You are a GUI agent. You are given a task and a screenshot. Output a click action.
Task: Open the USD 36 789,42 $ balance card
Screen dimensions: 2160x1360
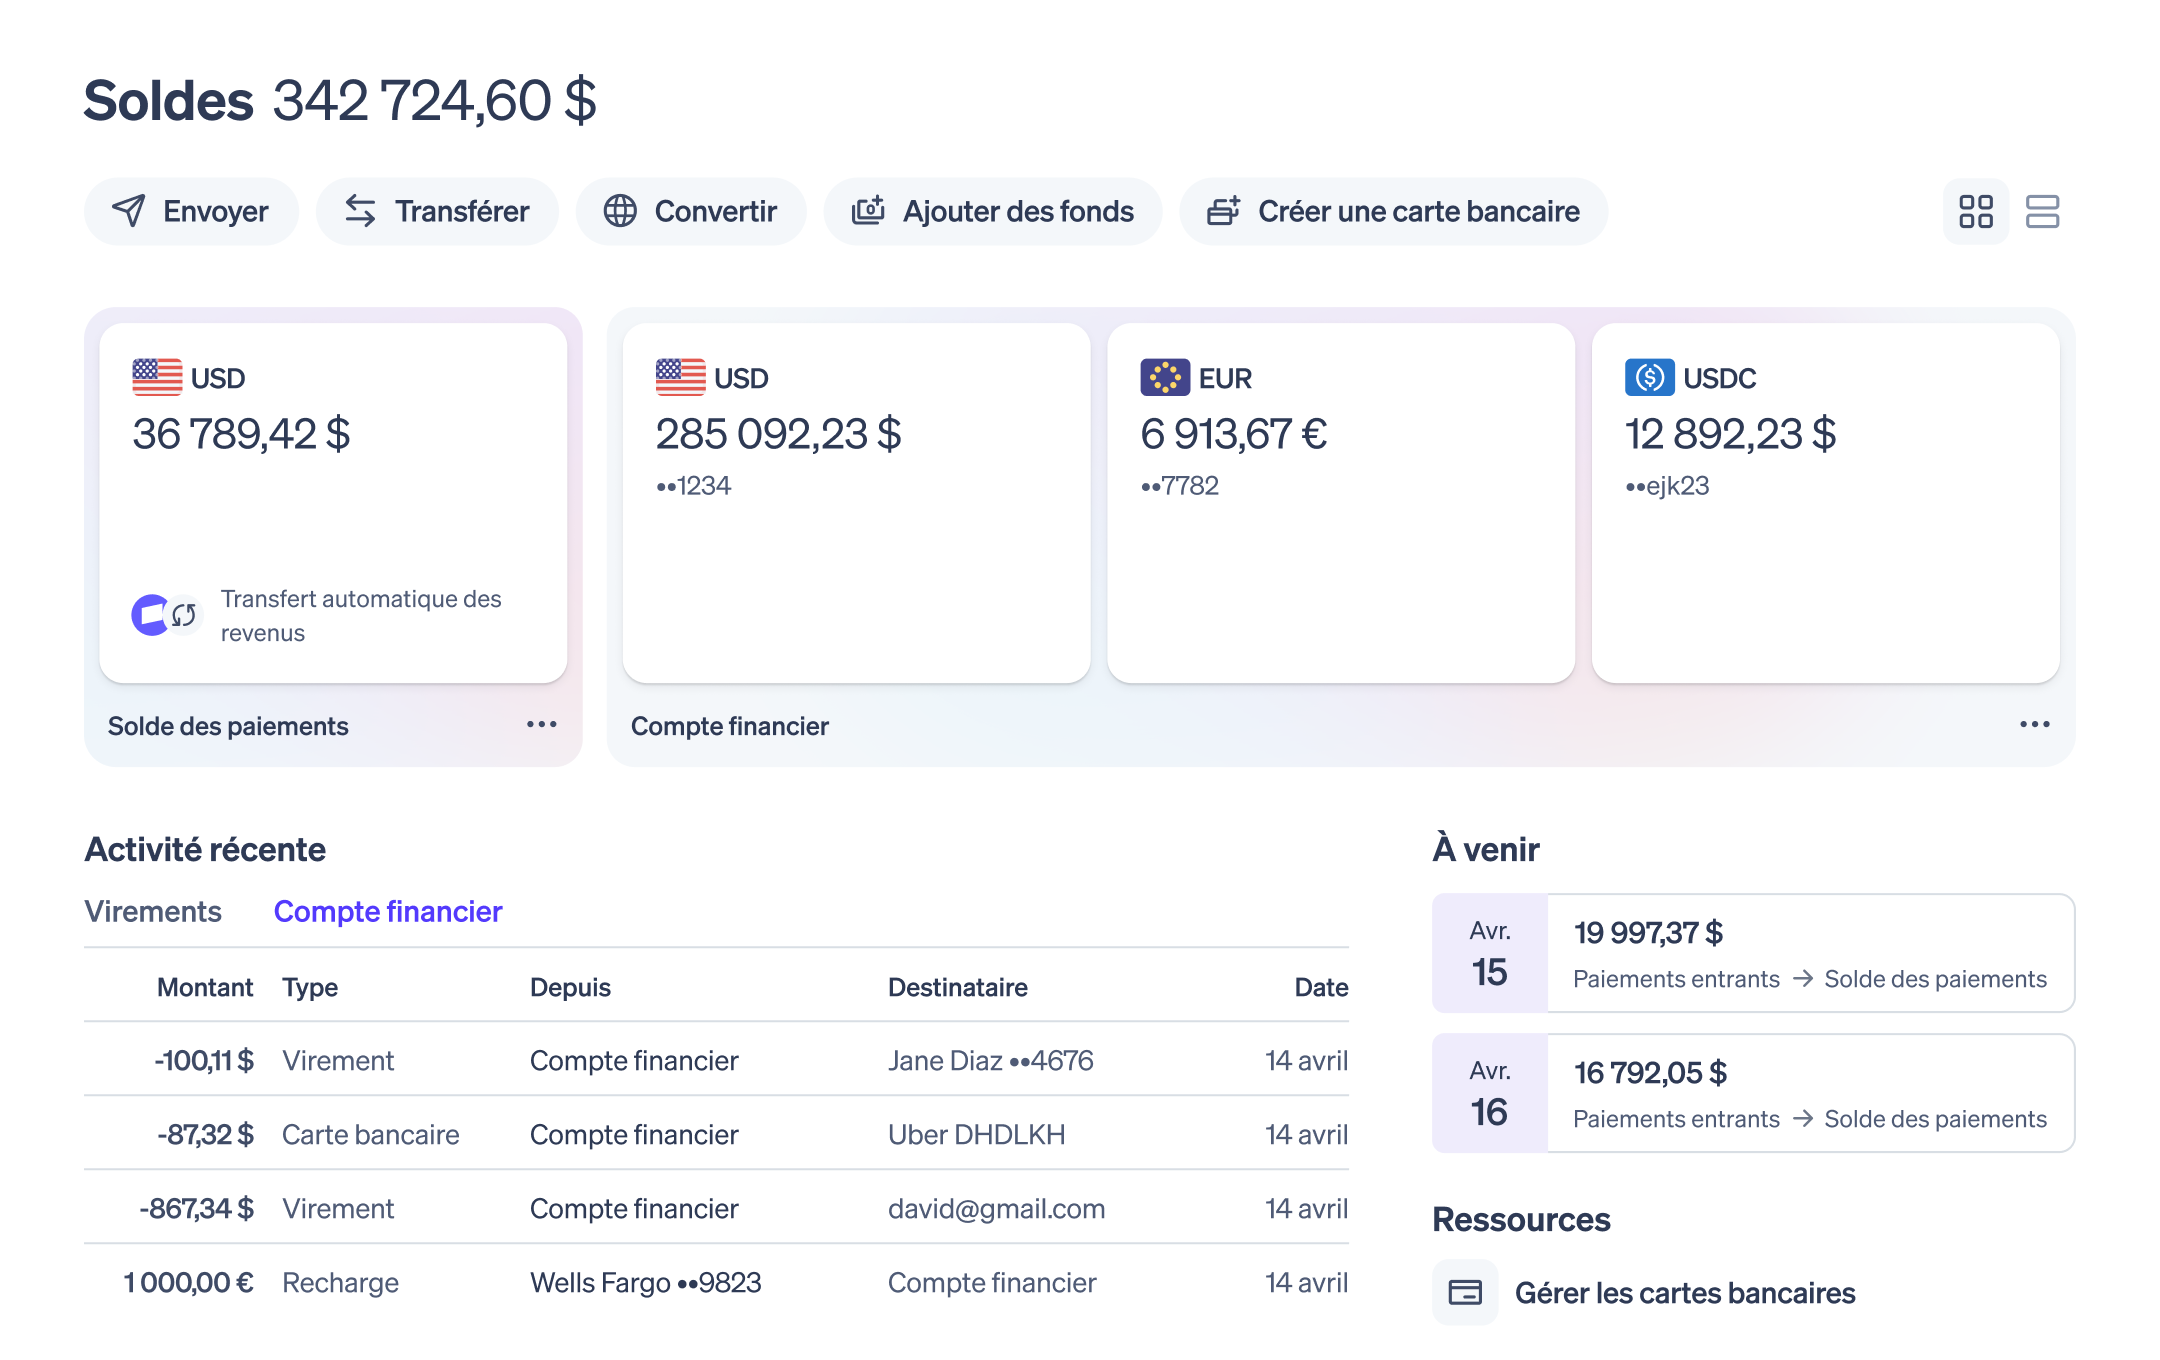(333, 503)
